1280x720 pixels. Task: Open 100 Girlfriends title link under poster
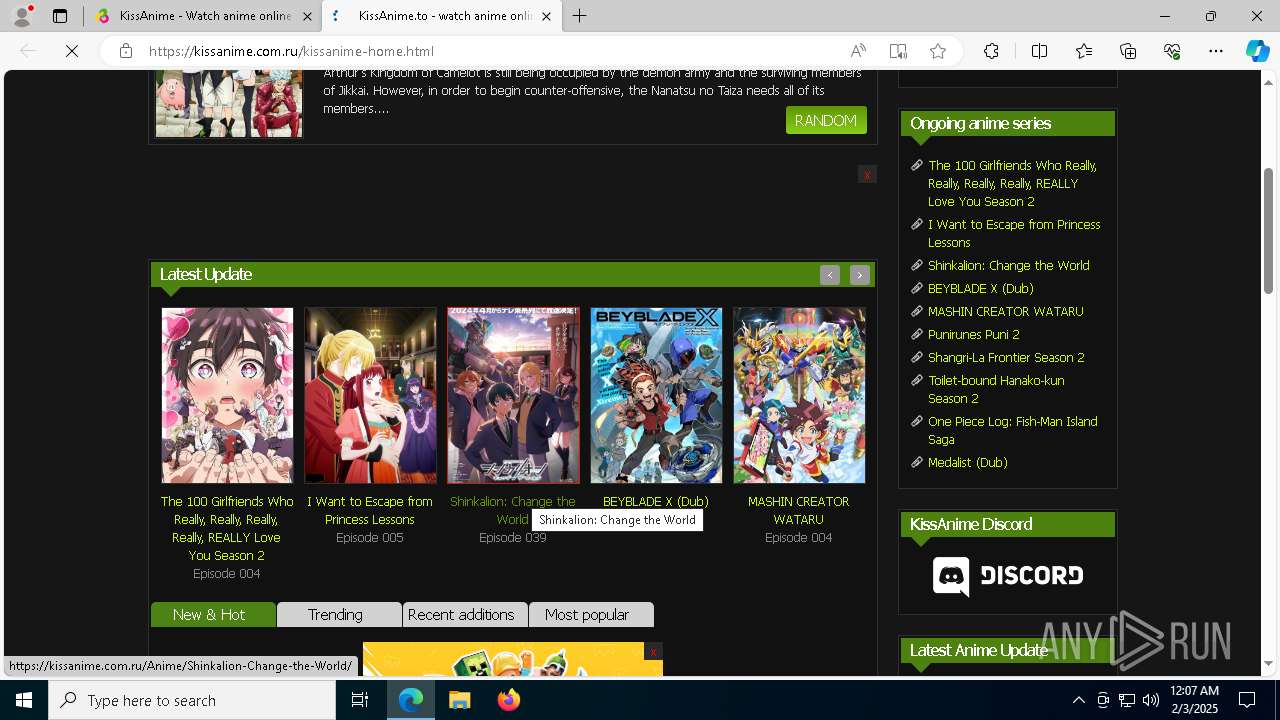[x=227, y=528]
